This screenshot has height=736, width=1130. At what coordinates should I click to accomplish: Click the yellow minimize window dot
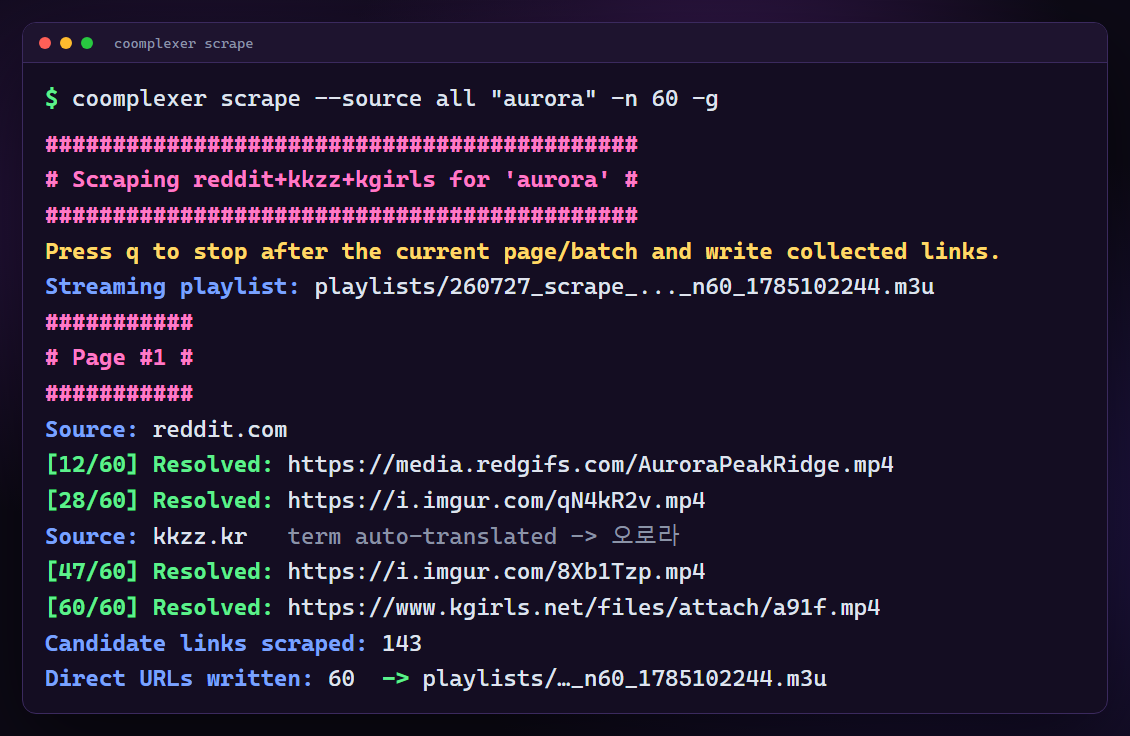[66, 43]
